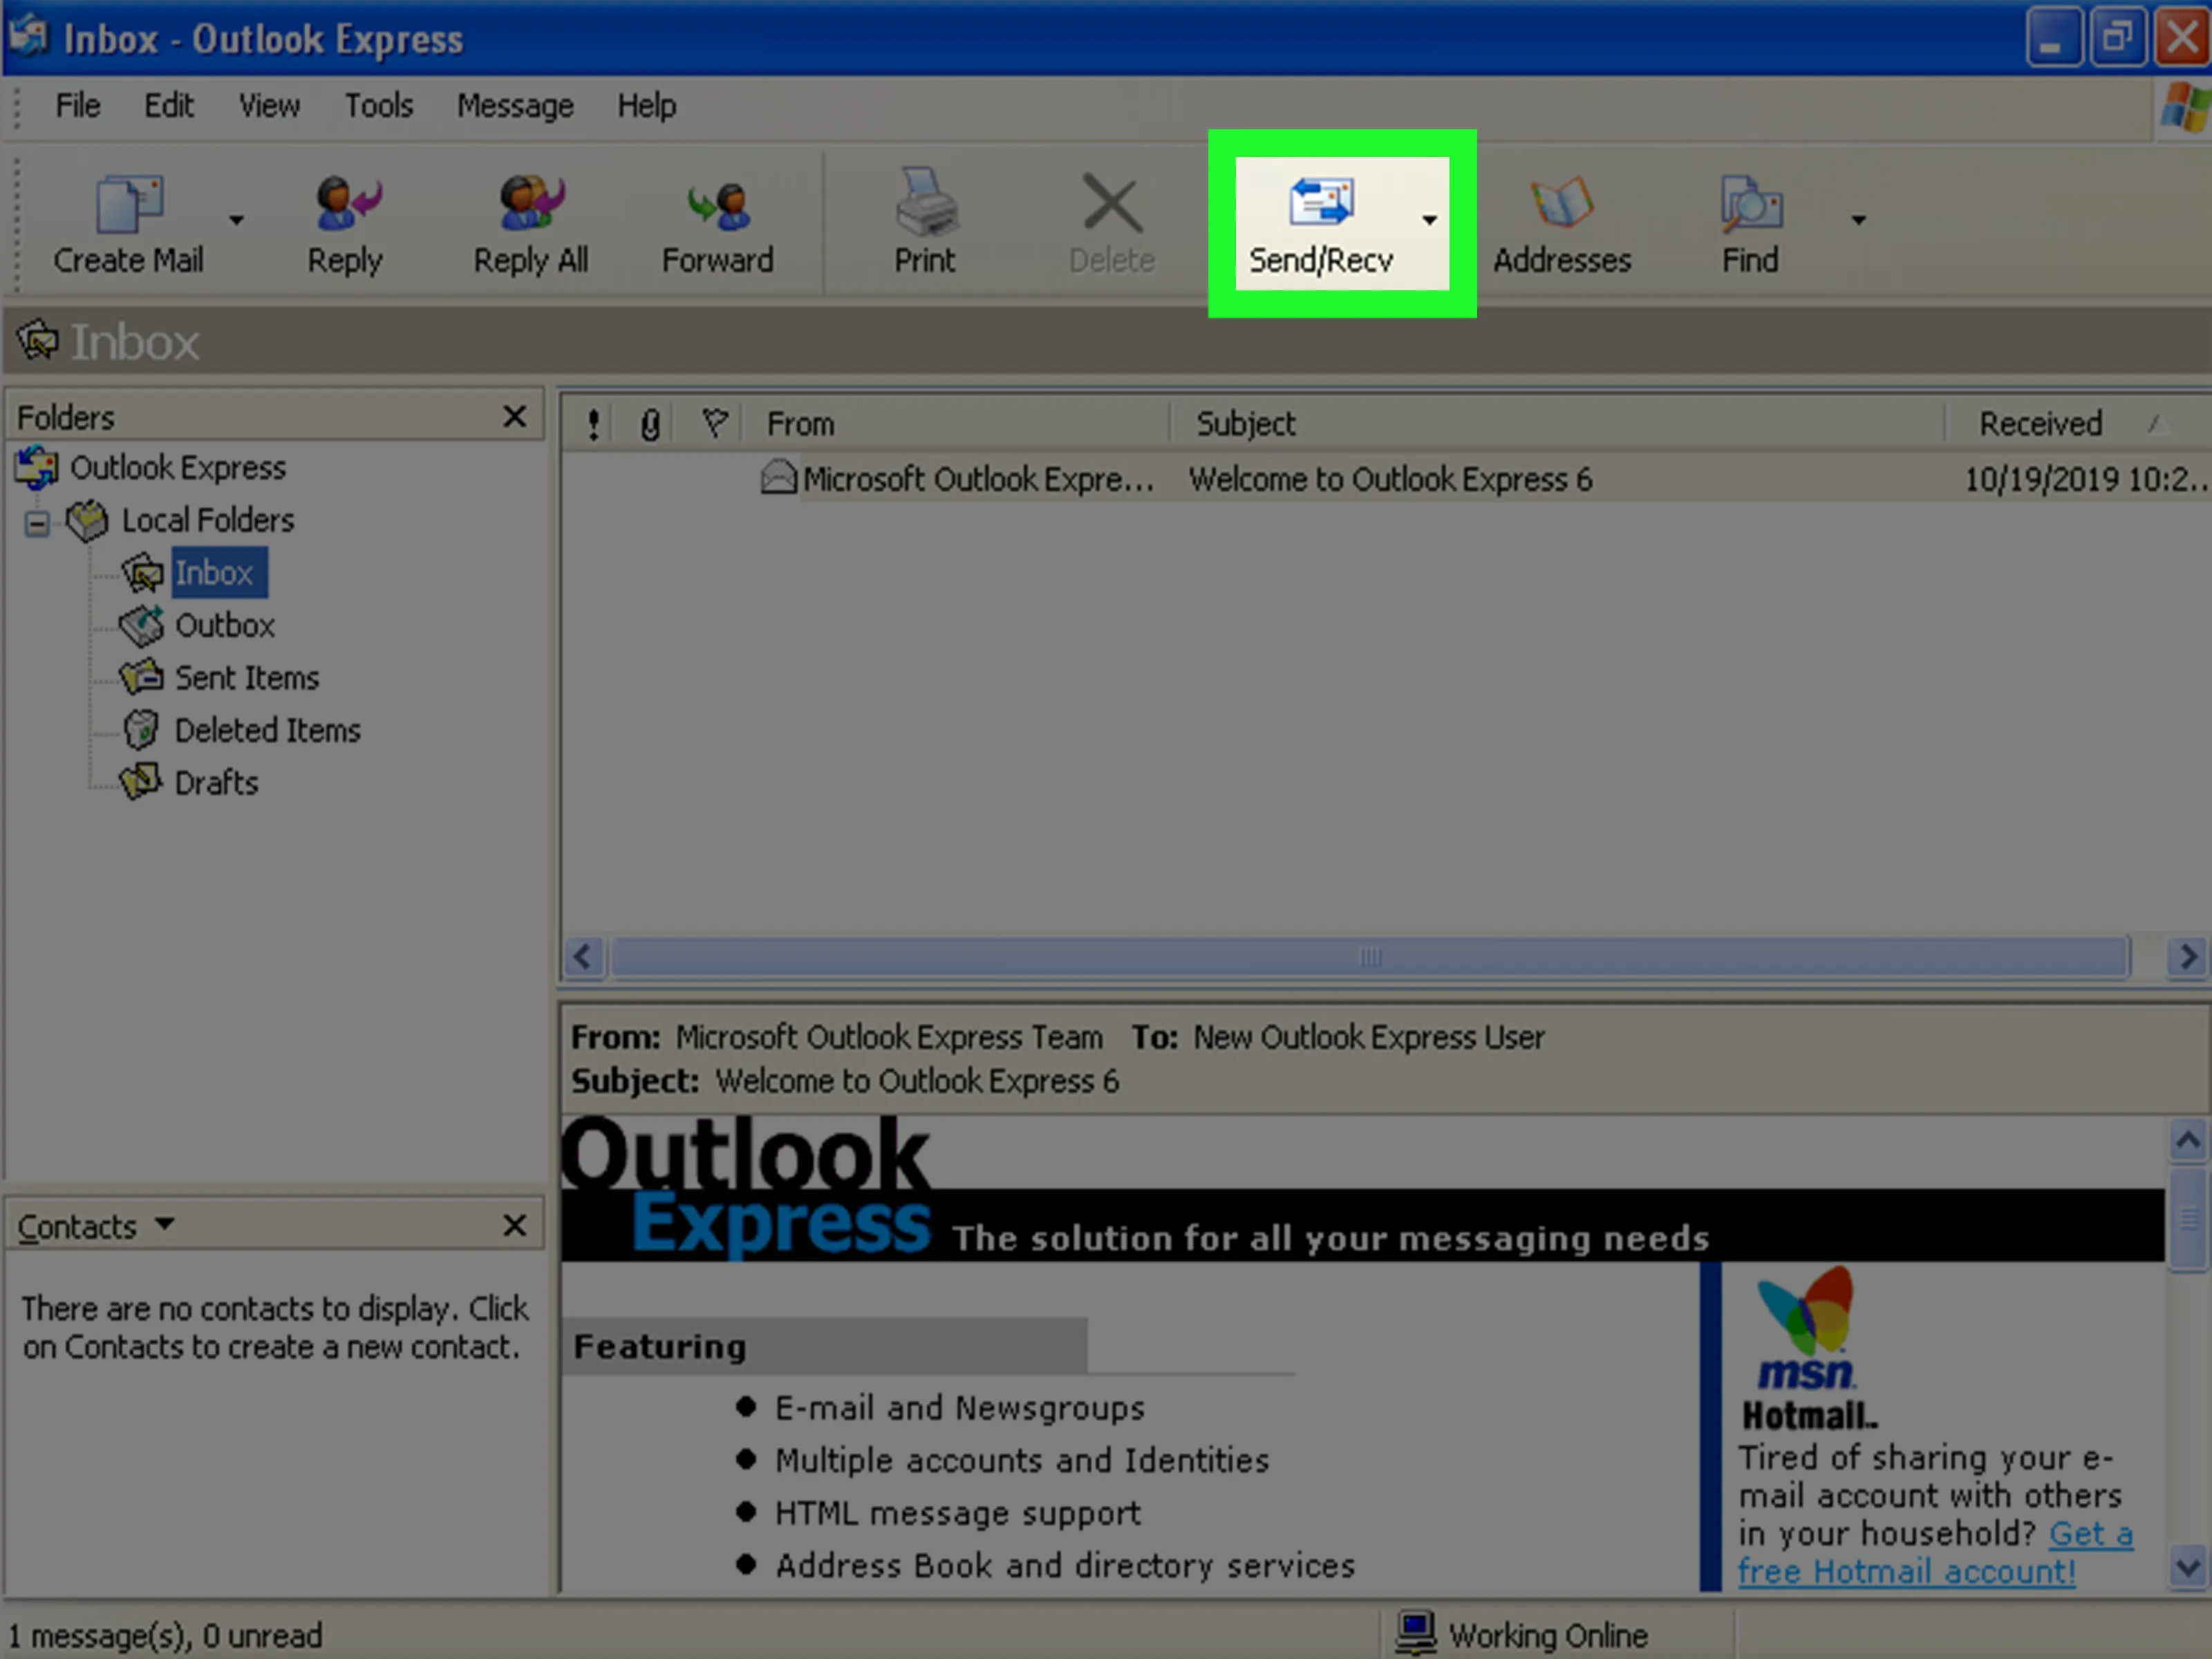Open the Help menu
The width and height of the screenshot is (2212, 1659).
click(646, 106)
